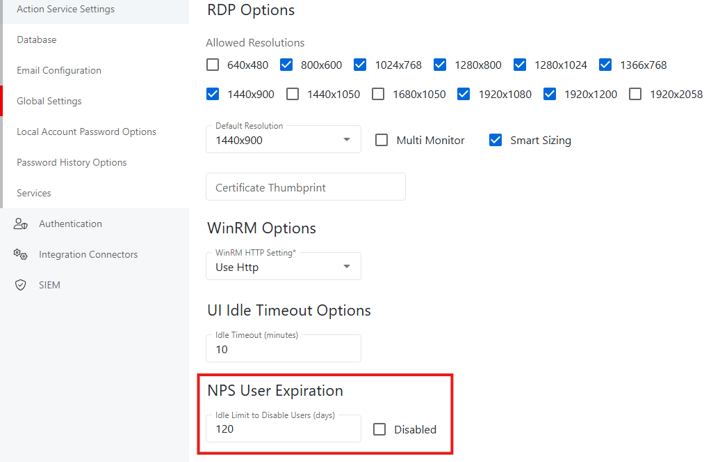
Task: Select the Database sidebar item
Action: coord(37,40)
